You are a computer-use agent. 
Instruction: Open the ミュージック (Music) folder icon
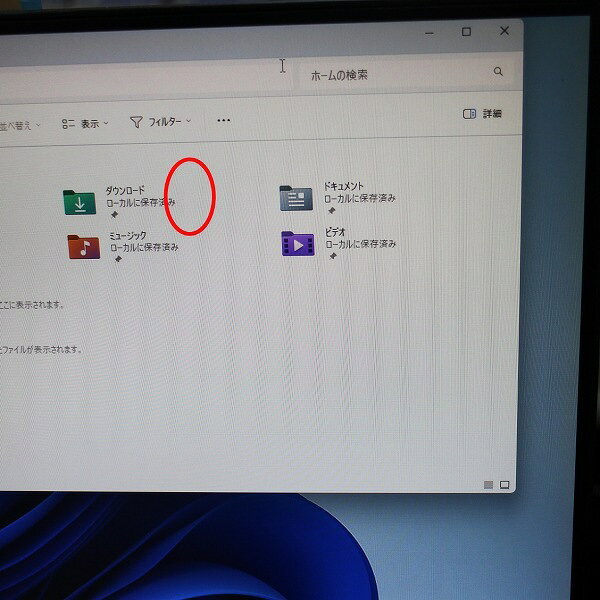84,246
